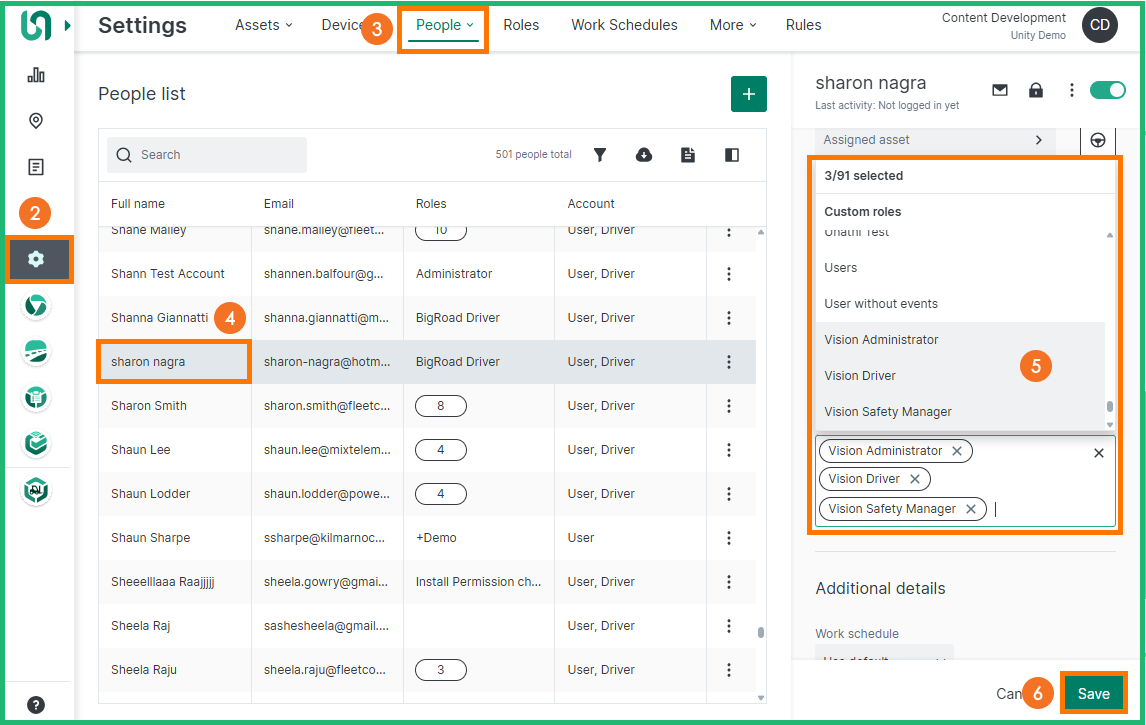Open the Rules tab
This screenshot has width=1146, height=725.
click(803, 25)
